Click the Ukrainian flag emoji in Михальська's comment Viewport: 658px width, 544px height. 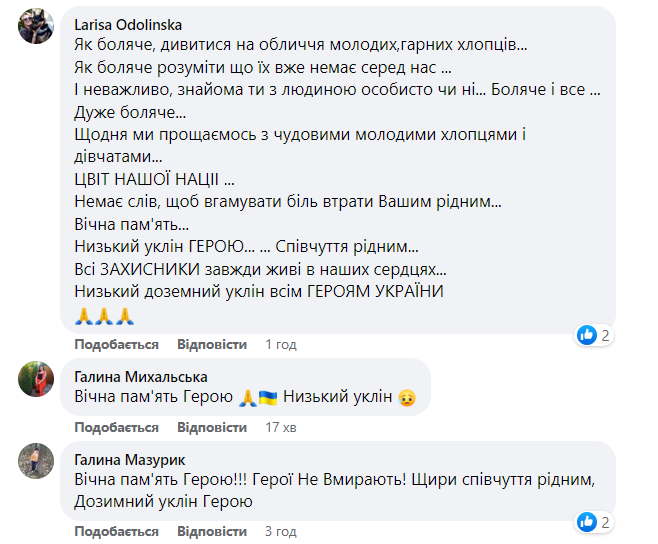click(x=267, y=398)
